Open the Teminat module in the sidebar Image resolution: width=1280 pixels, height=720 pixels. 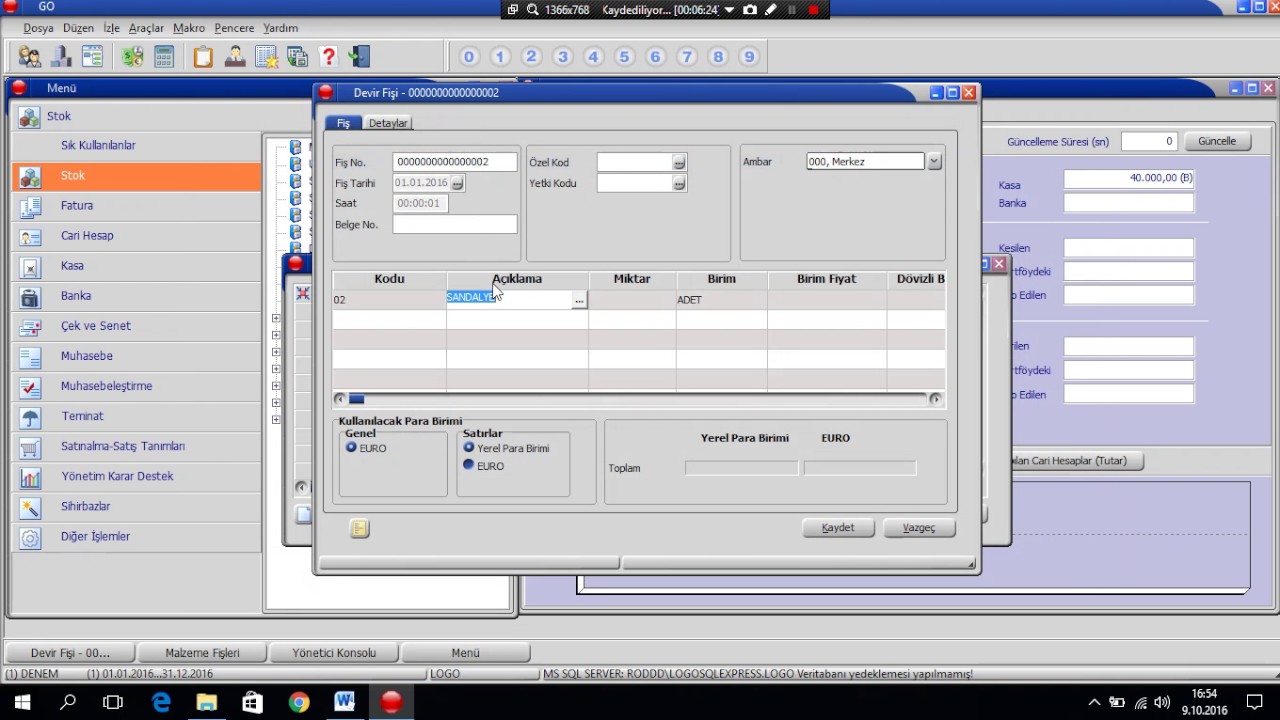pyautogui.click(x=137, y=416)
